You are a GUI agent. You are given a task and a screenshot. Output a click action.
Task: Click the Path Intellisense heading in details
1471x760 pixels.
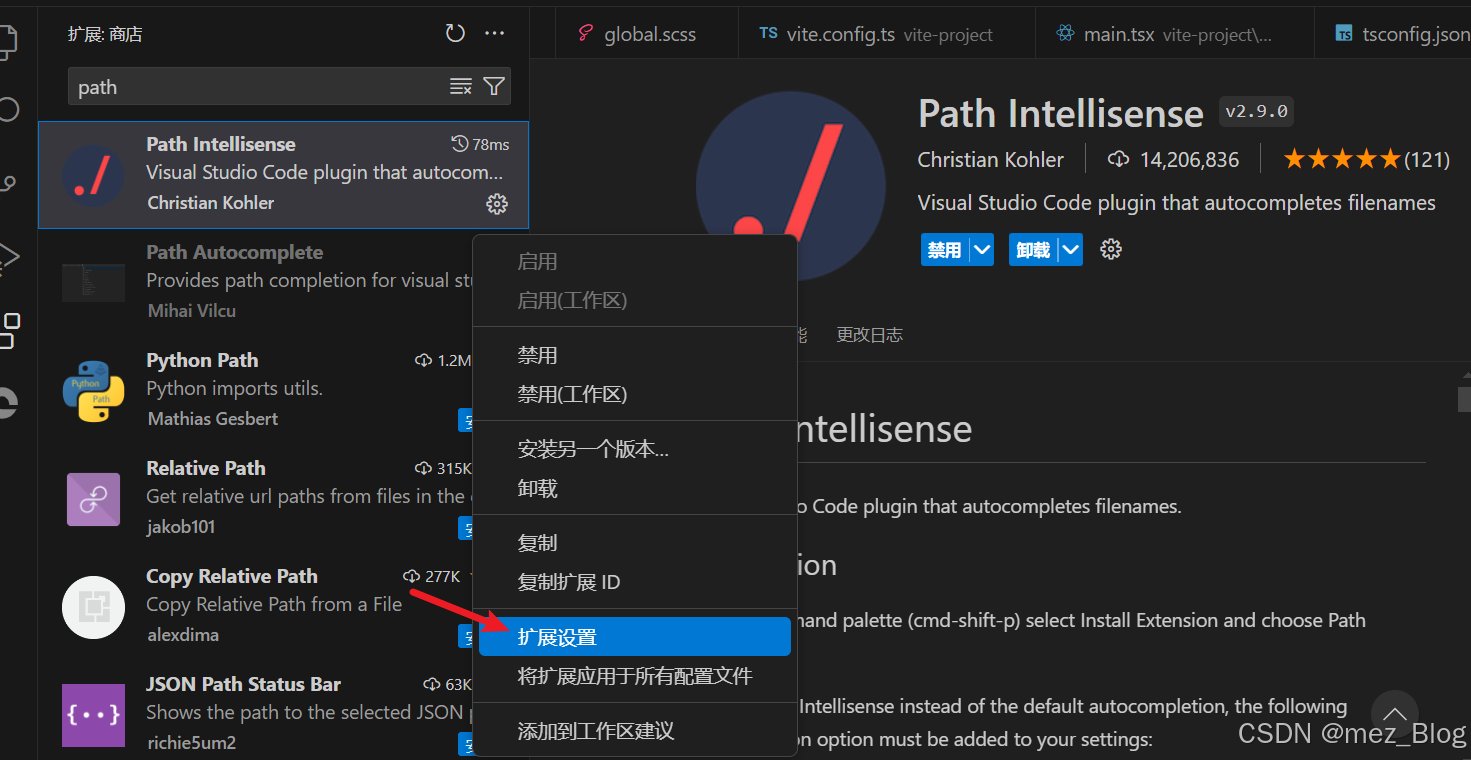click(1061, 113)
